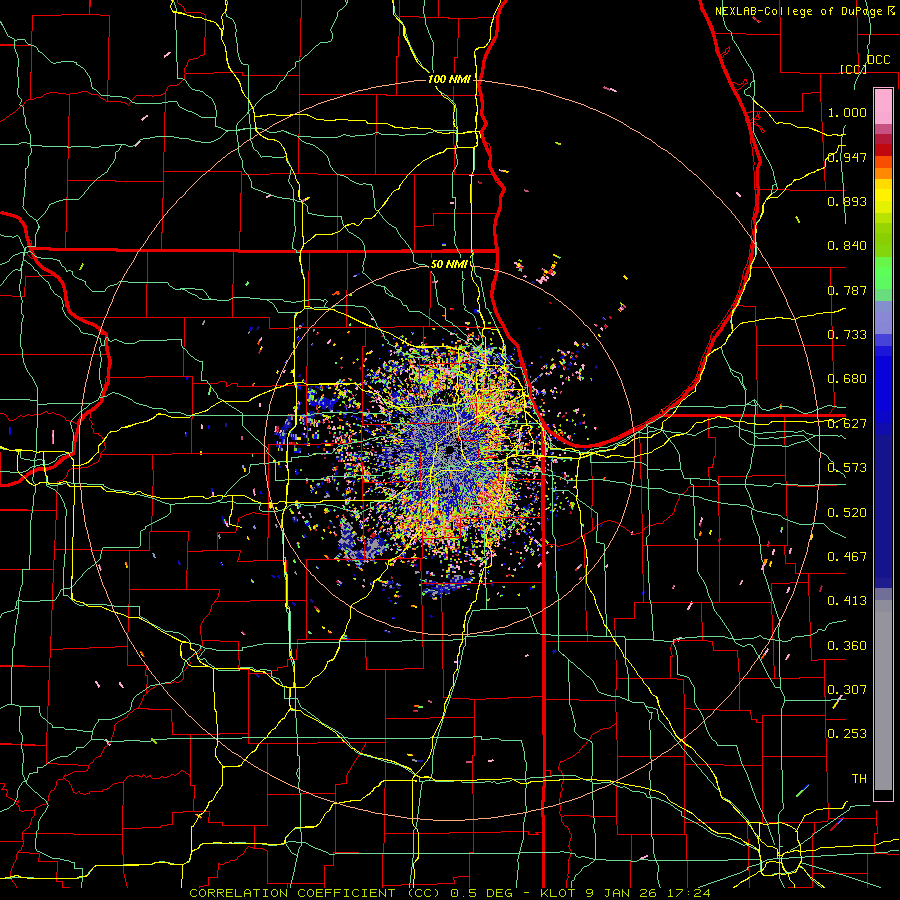The width and height of the screenshot is (900, 900).
Task: Select the 0.627 legend value
Action: tap(847, 423)
